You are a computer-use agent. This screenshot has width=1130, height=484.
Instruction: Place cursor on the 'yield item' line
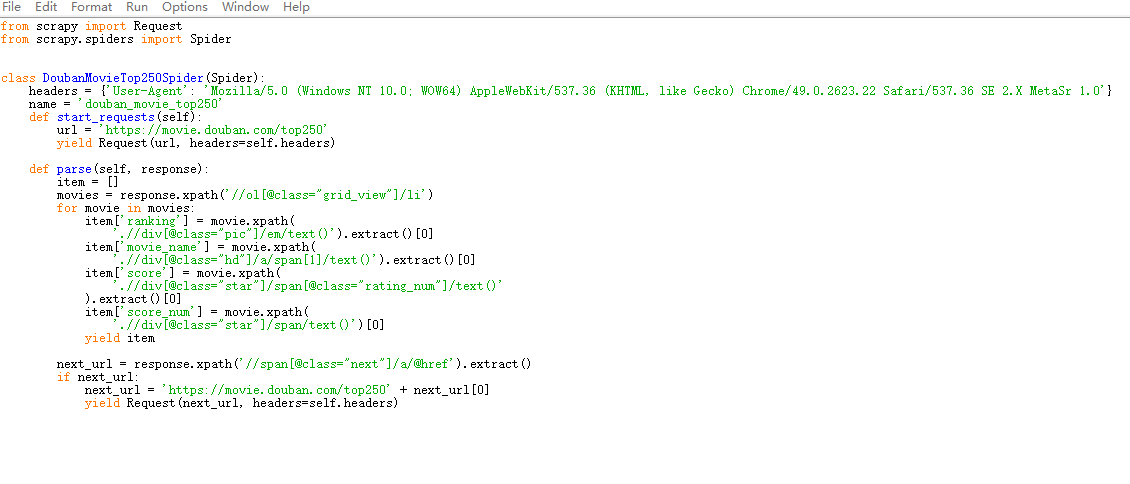119,338
